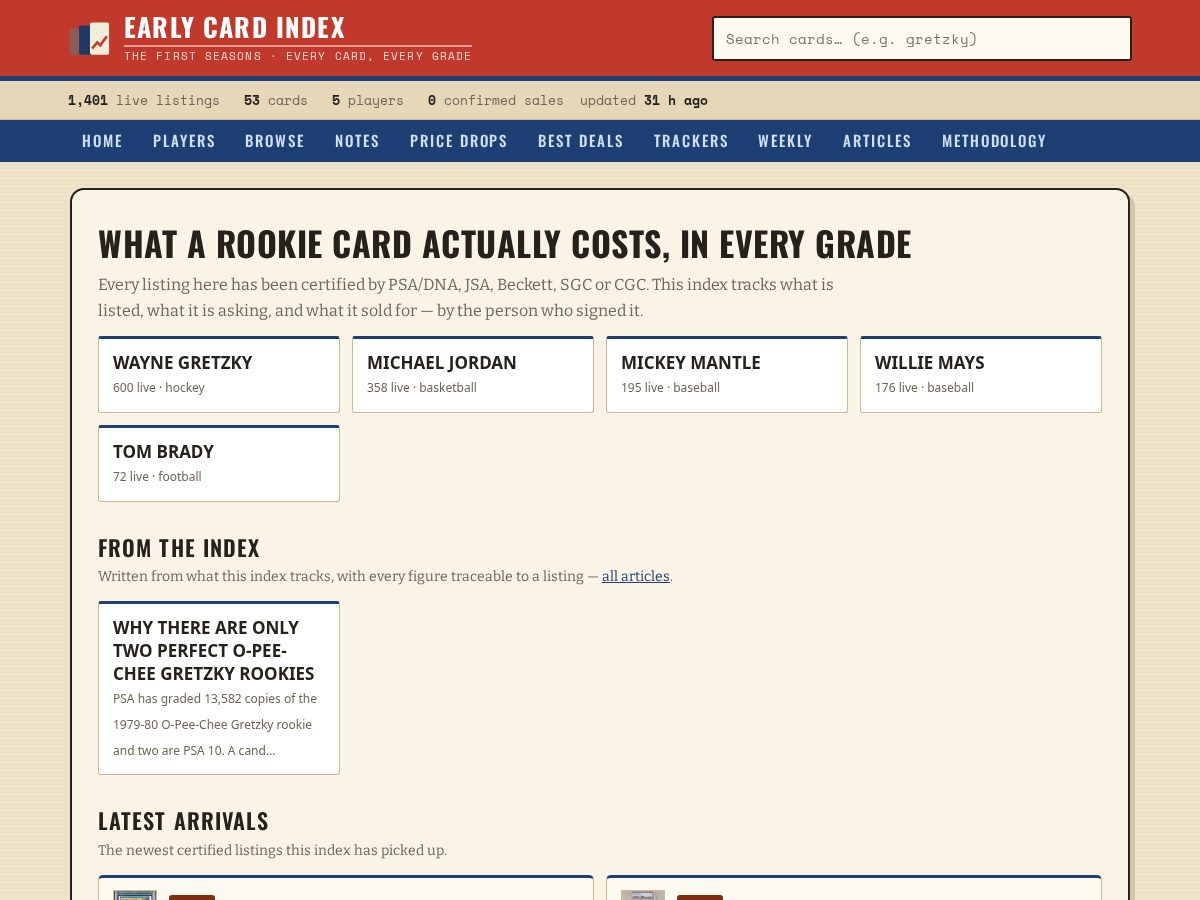Click the Early Card Index logo icon
The image size is (1200, 900).
coord(90,39)
